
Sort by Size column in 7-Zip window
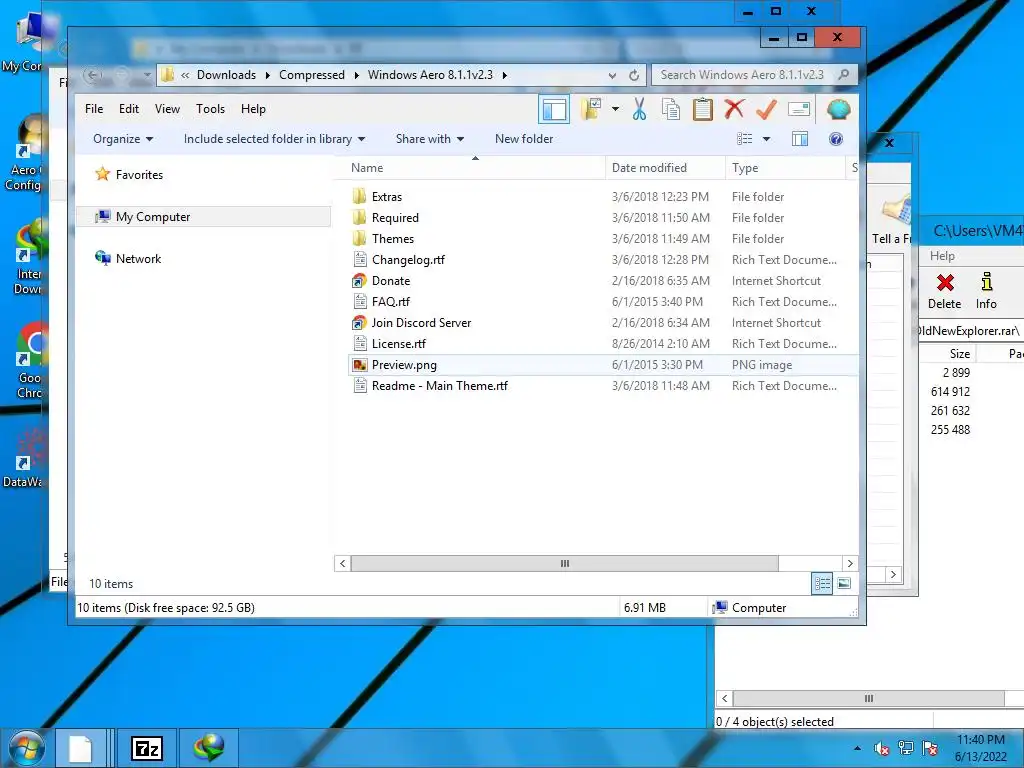point(959,353)
